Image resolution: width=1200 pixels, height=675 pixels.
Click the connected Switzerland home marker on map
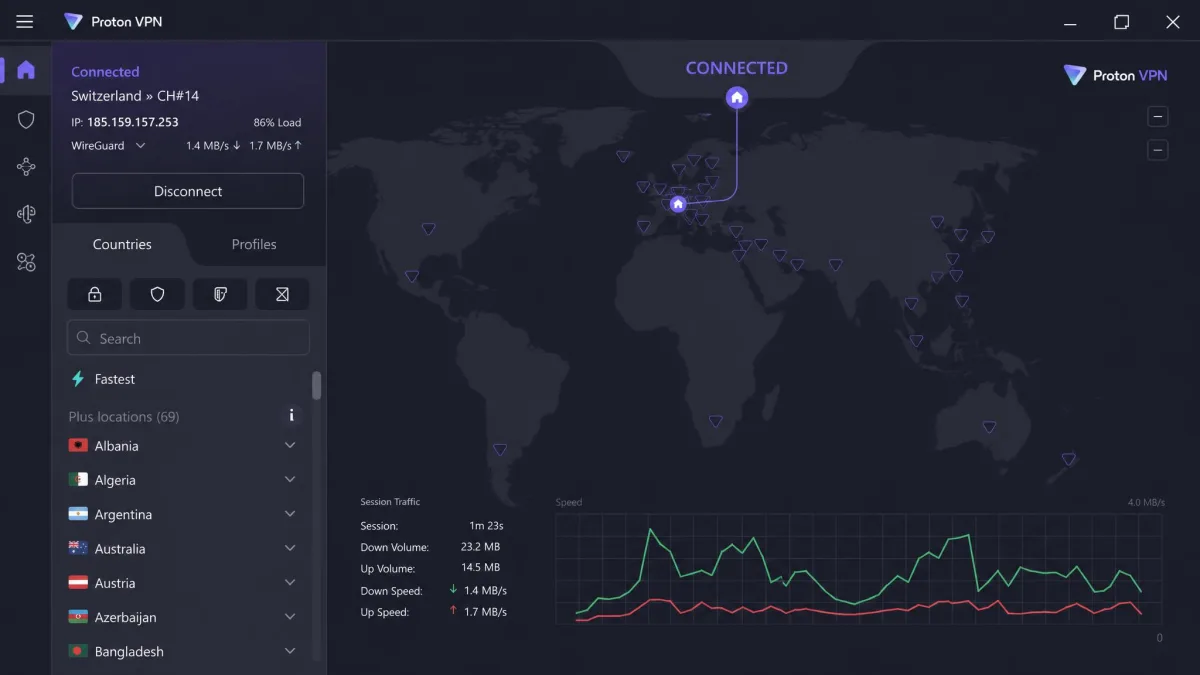point(678,204)
